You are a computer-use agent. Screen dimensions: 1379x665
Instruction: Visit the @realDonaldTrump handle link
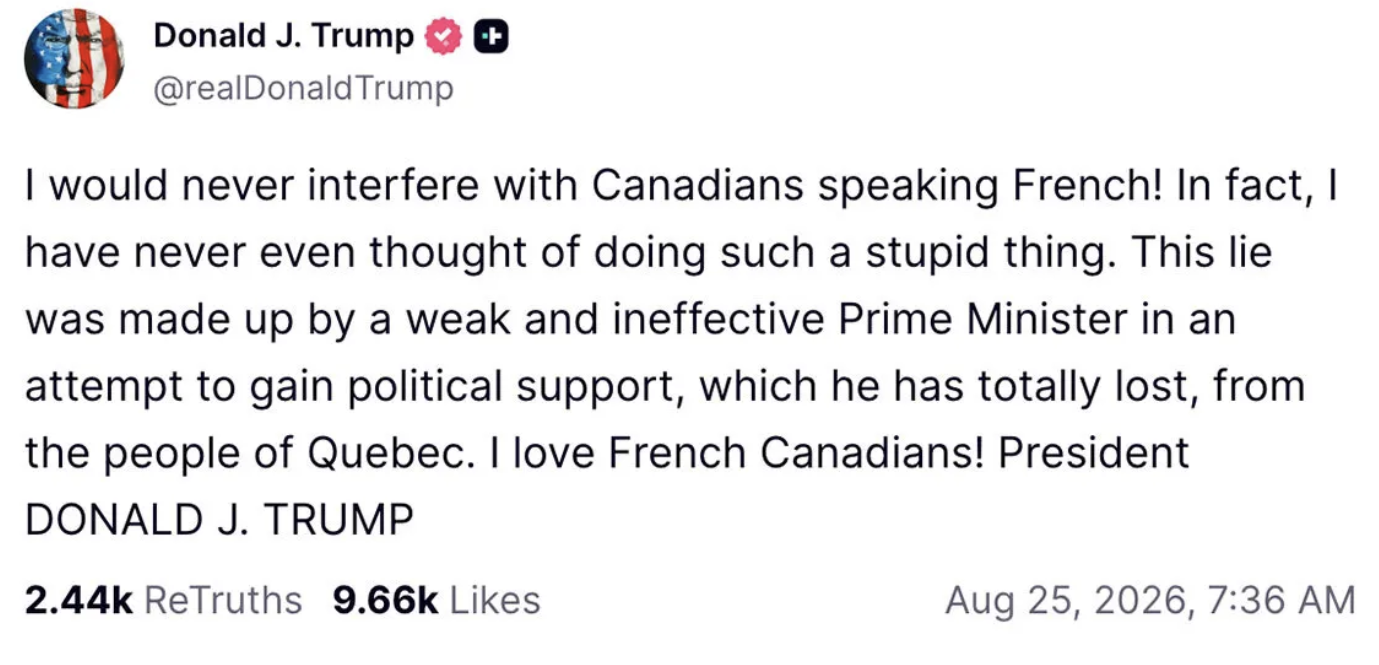click(x=302, y=89)
